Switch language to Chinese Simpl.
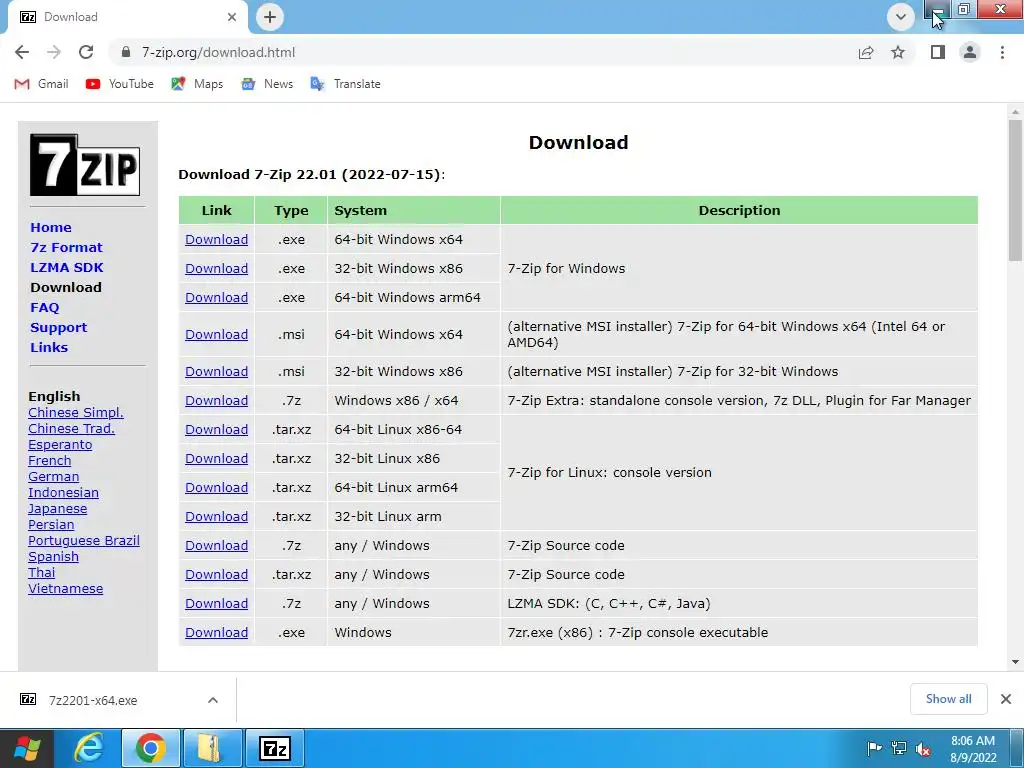The image size is (1024, 768). [76, 413]
